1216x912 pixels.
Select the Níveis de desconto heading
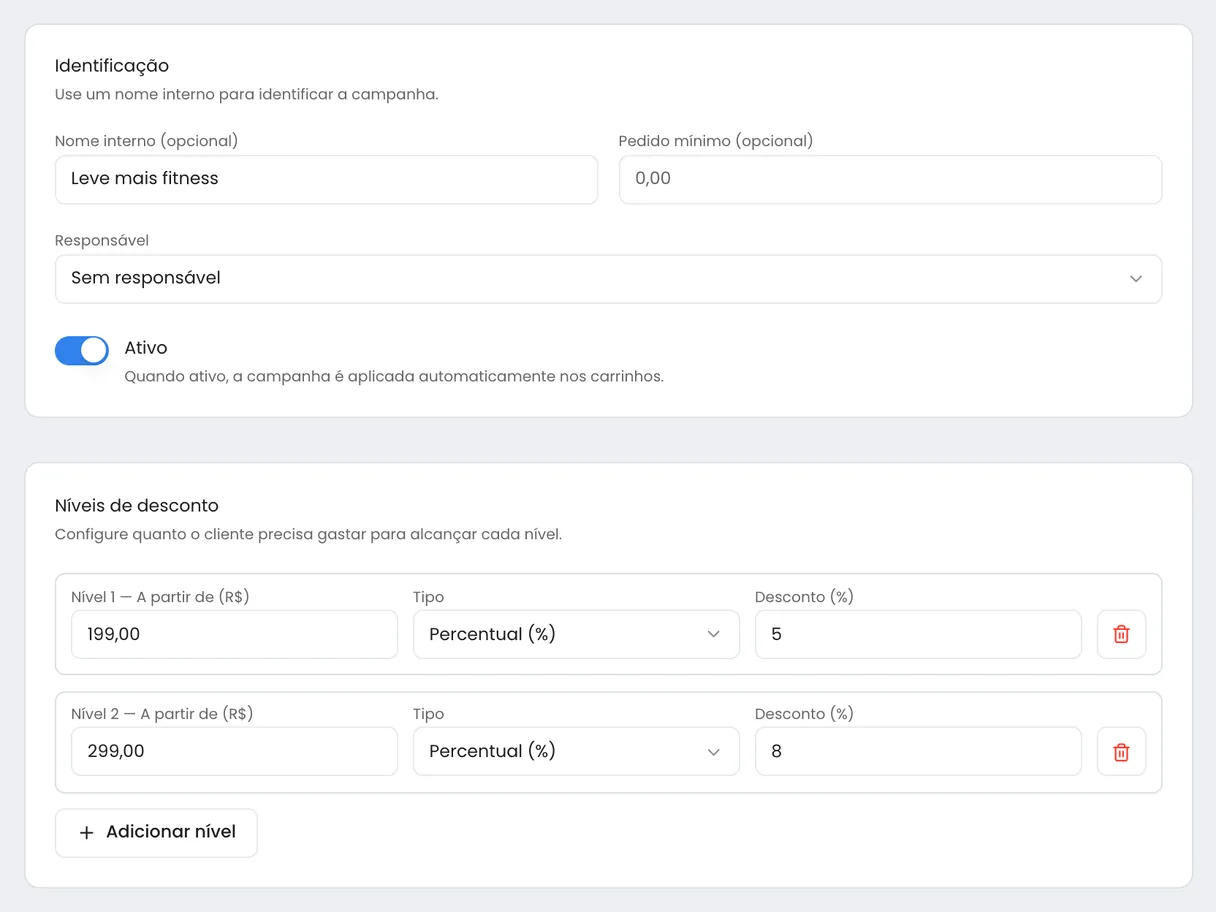[x=137, y=506]
